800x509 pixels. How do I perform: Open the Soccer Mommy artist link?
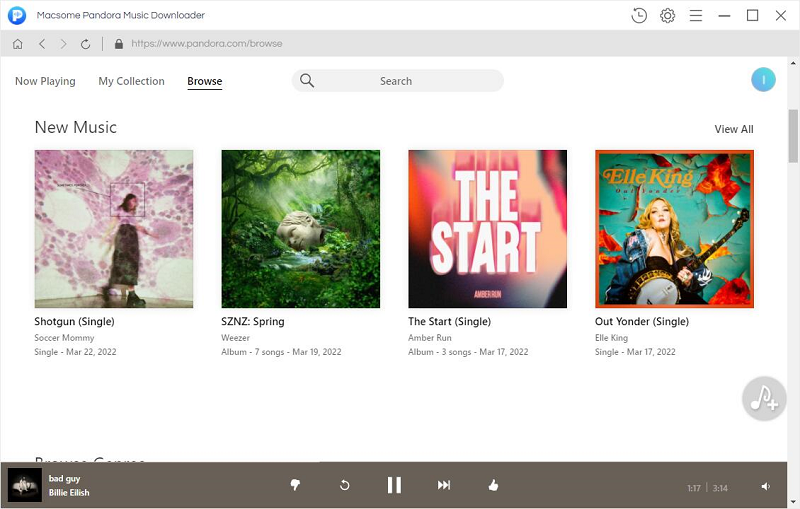coord(64,338)
